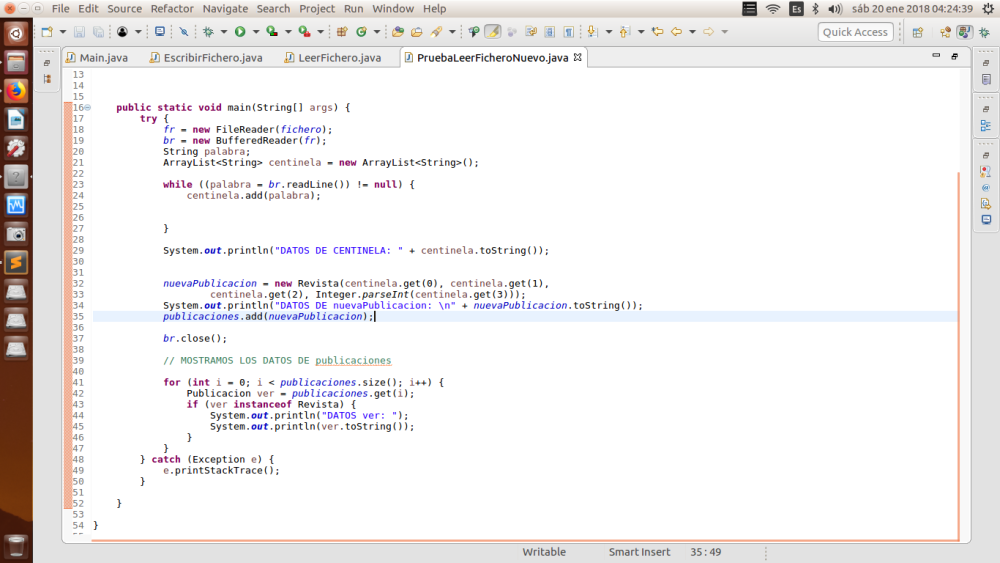
Task: Expand the New file dropdown arrow
Action: click(x=61, y=32)
